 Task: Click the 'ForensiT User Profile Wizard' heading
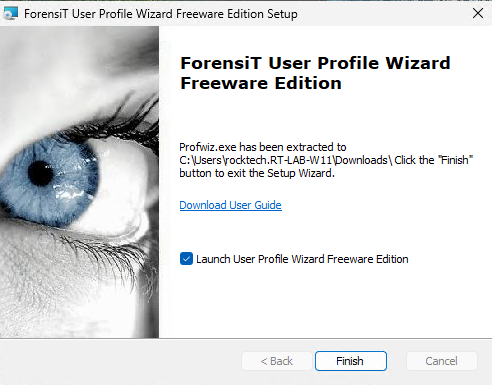pyautogui.click(x=315, y=63)
